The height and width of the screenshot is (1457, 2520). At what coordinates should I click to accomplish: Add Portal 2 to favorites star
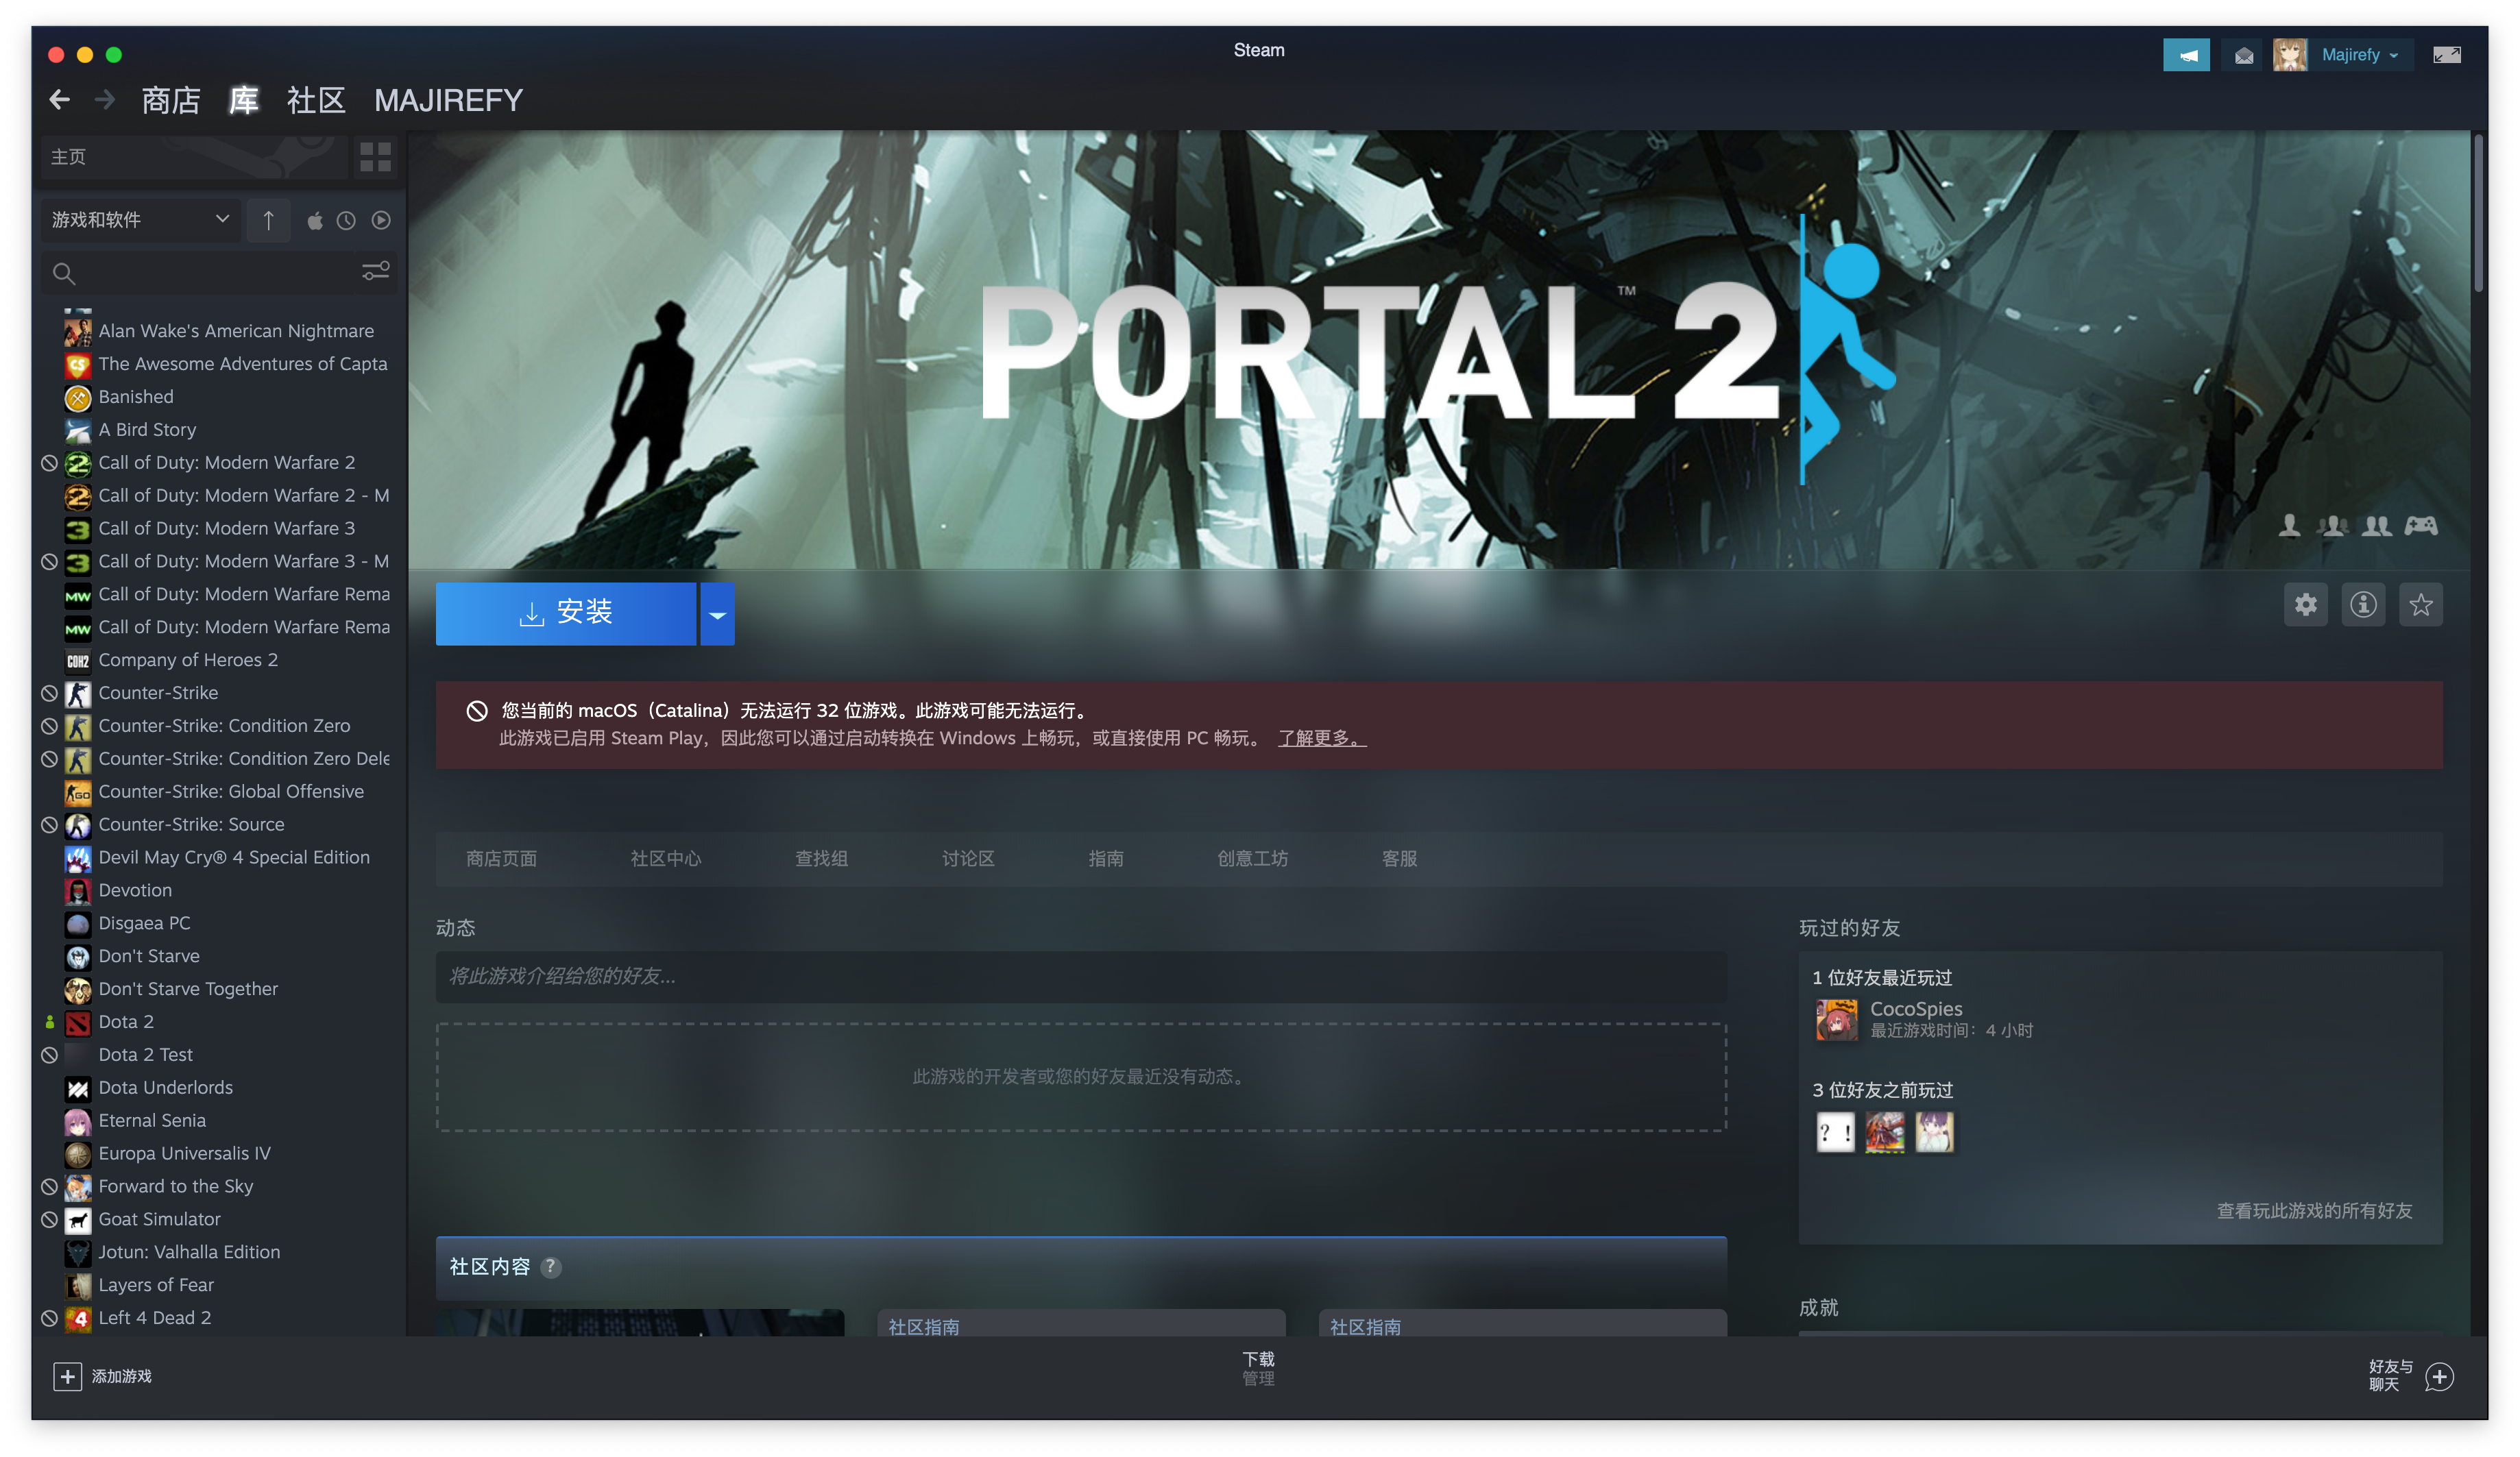(2420, 605)
